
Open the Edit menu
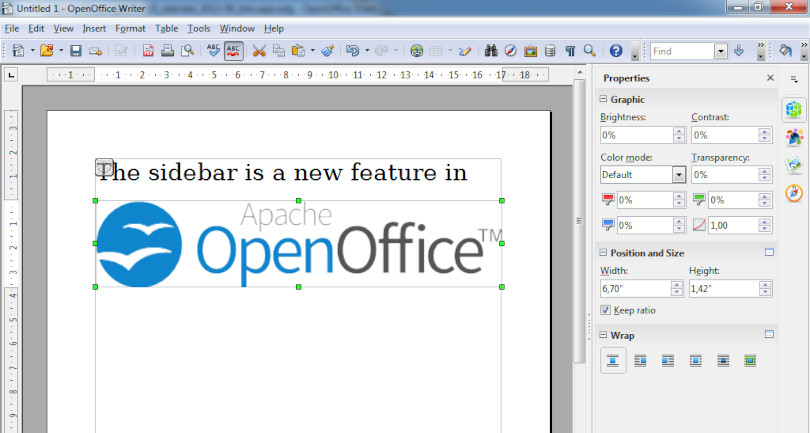tap(36, 28)
